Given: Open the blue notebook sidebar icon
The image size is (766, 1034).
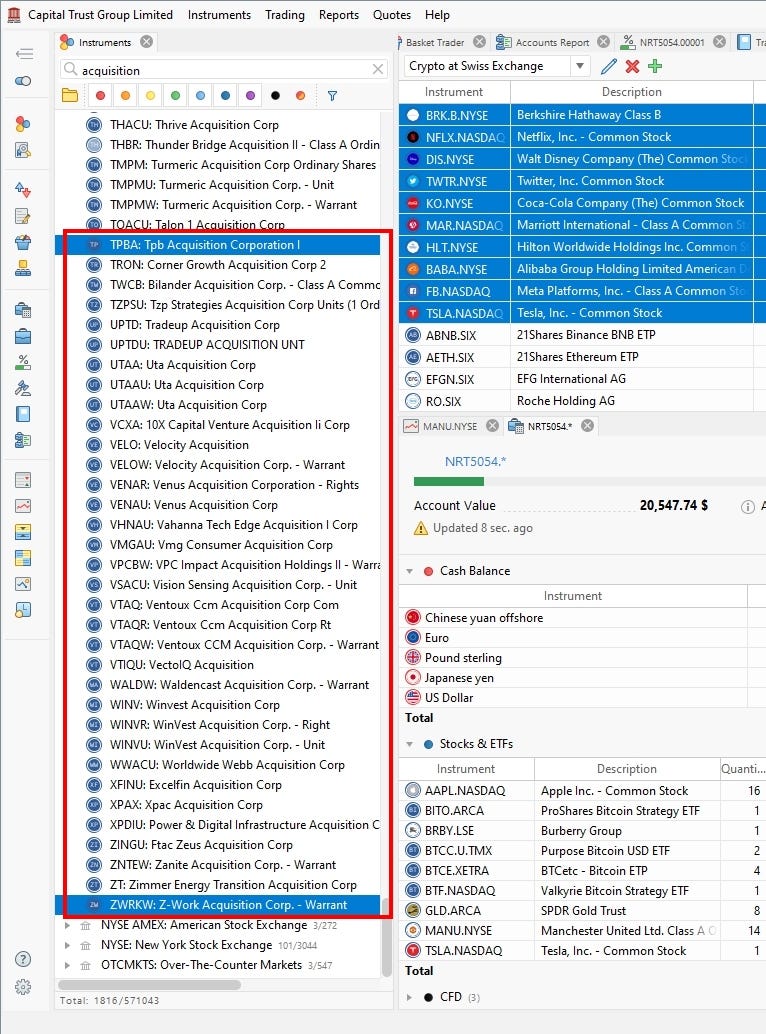Looking at the screenshot, I should point(22,414).
